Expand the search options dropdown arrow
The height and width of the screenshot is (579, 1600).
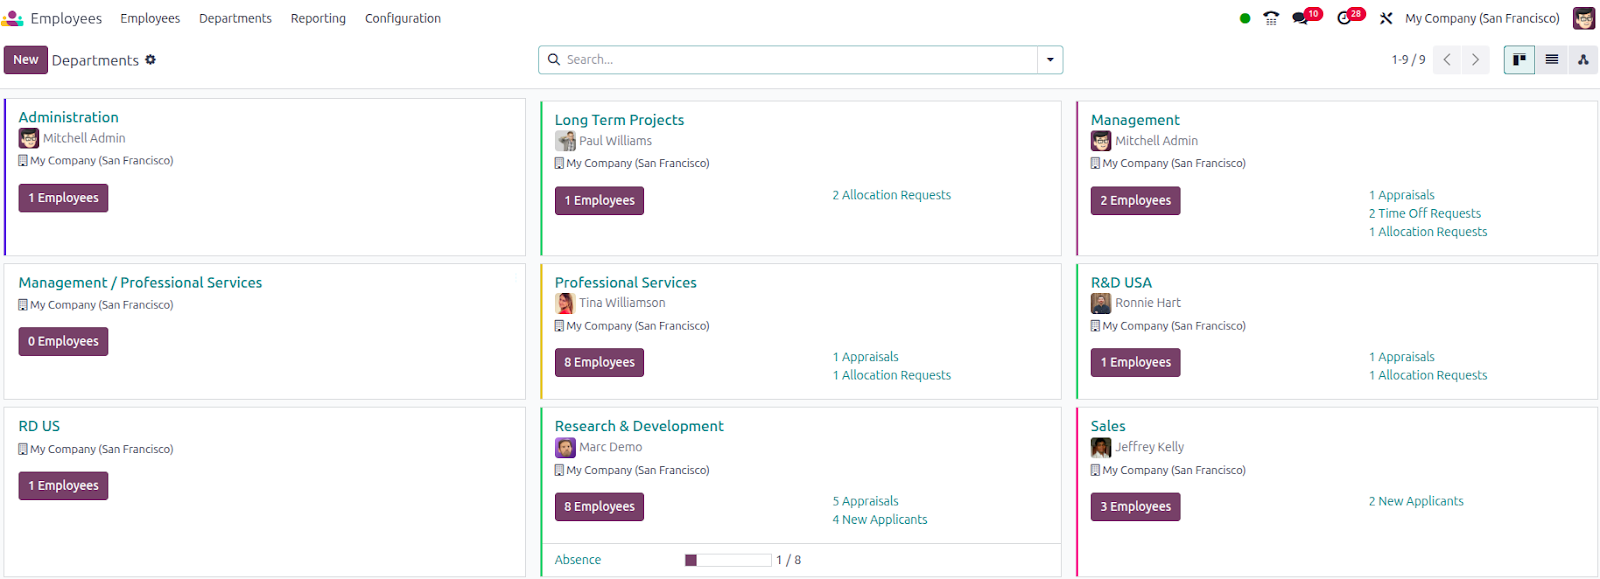pos(1050,60)
